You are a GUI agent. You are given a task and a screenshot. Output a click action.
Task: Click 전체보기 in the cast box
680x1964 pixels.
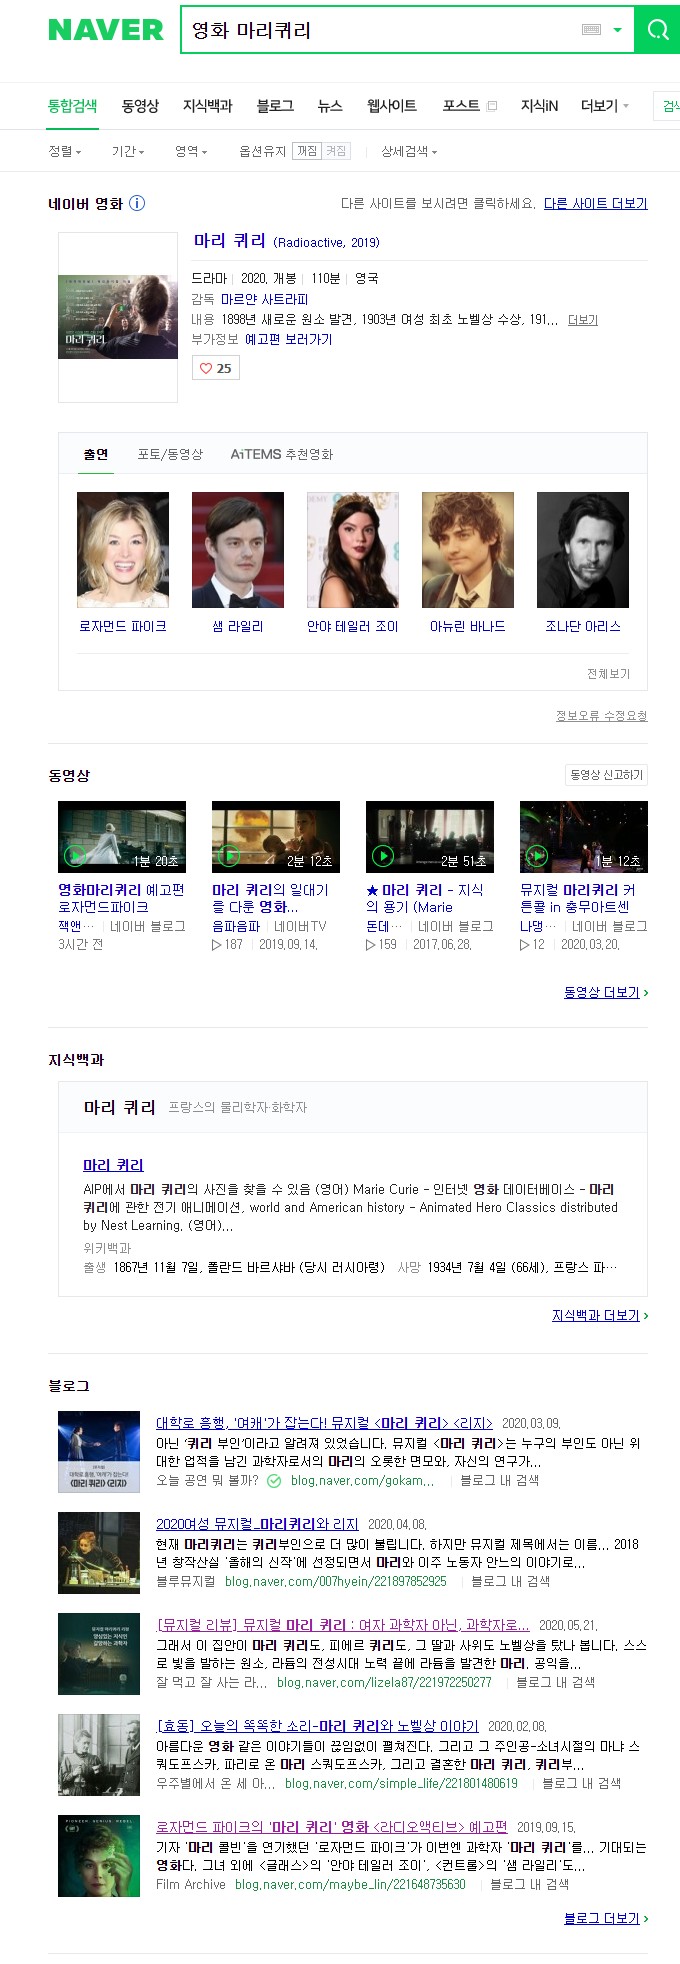(609, 673)
